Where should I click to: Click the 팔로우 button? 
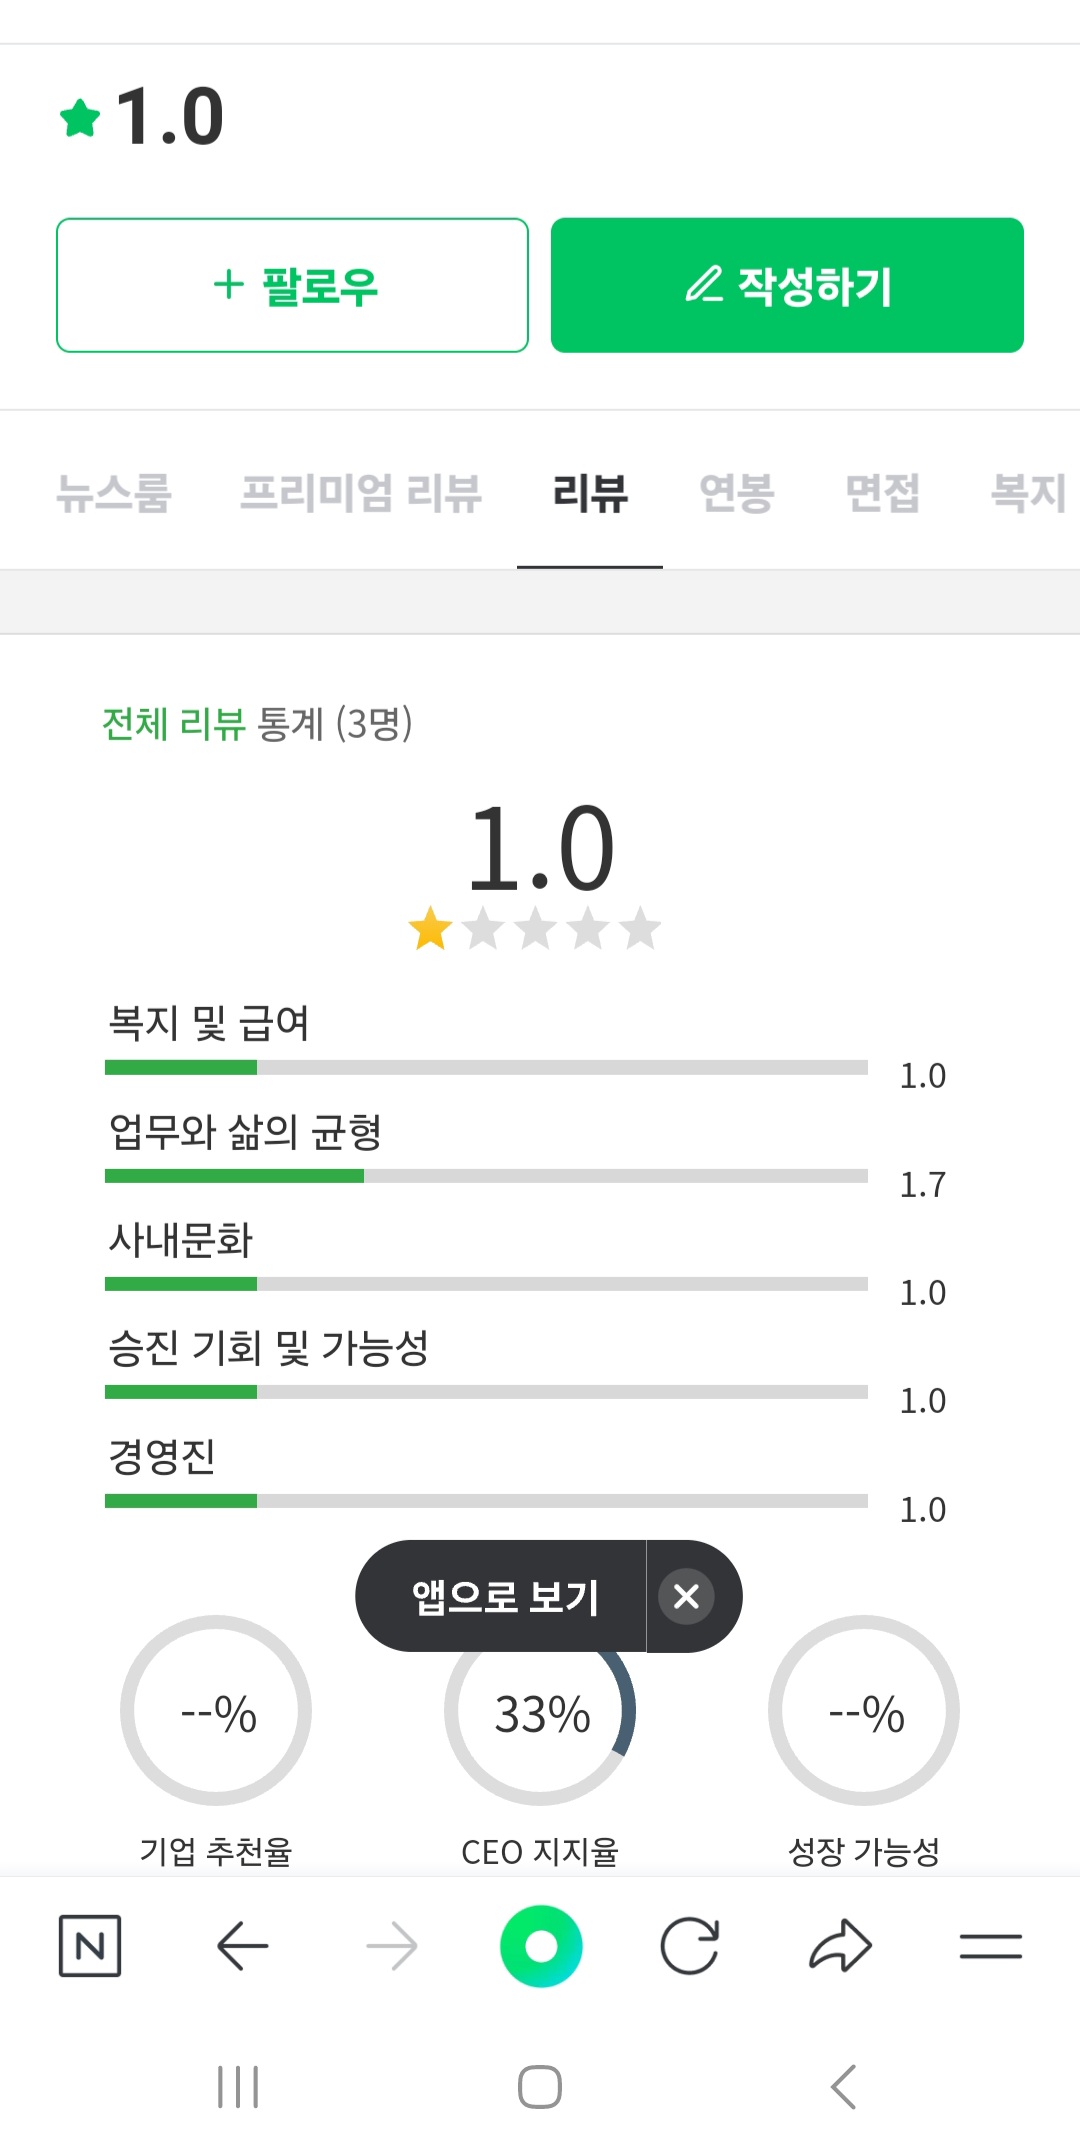coord(292,285)
